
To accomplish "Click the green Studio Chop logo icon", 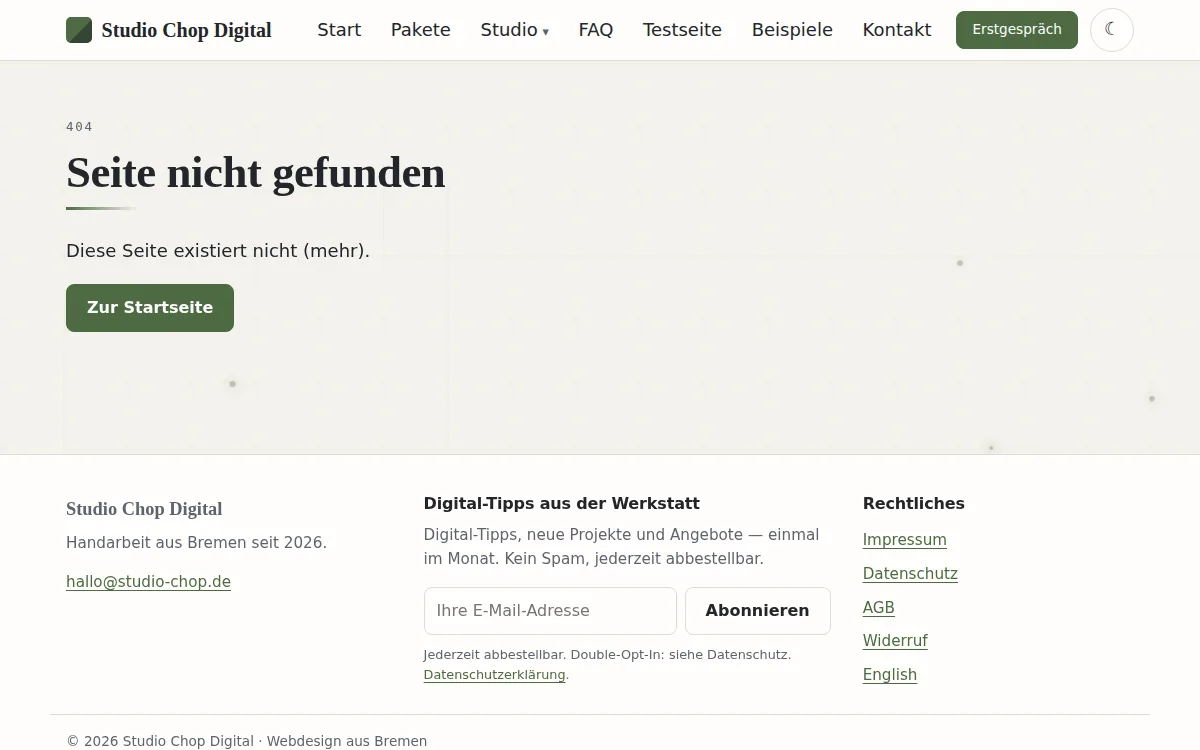I will (x=79, y=30).
